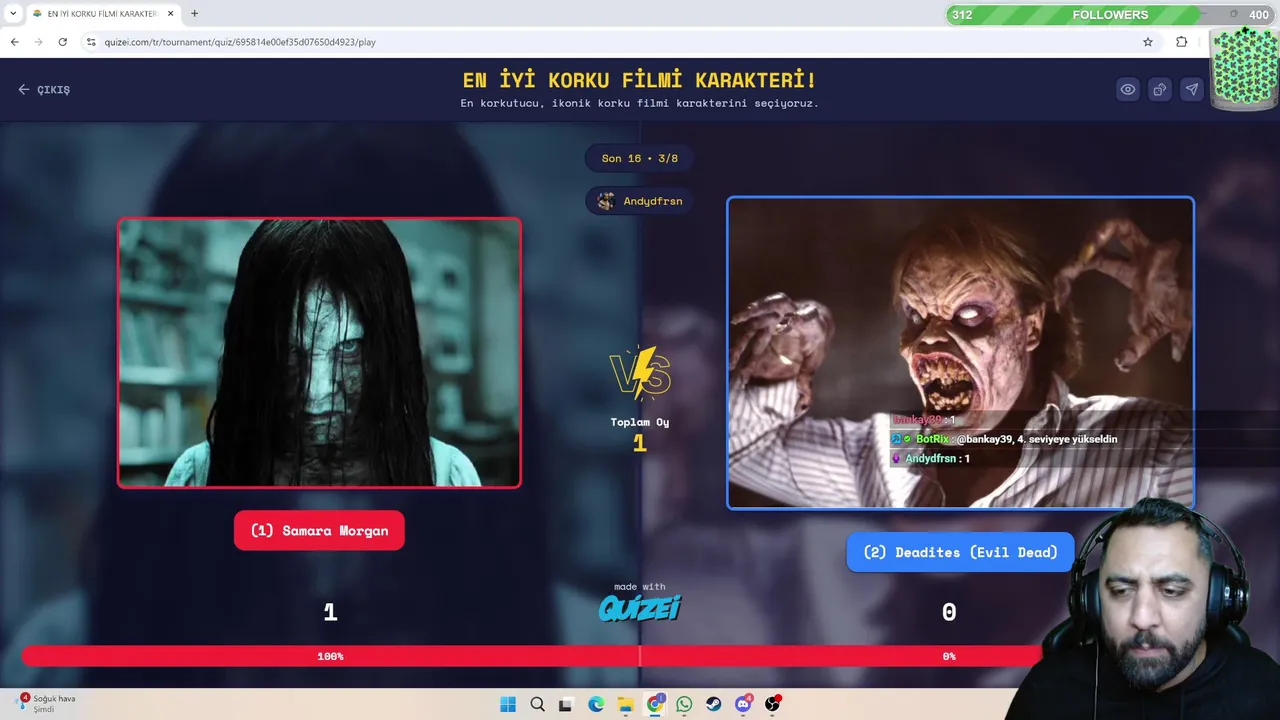This screenshot has width=1280, height=720.
Task: Vote for (2) Deadites (Evil Dead) button
Action: [x=960, y=552]
